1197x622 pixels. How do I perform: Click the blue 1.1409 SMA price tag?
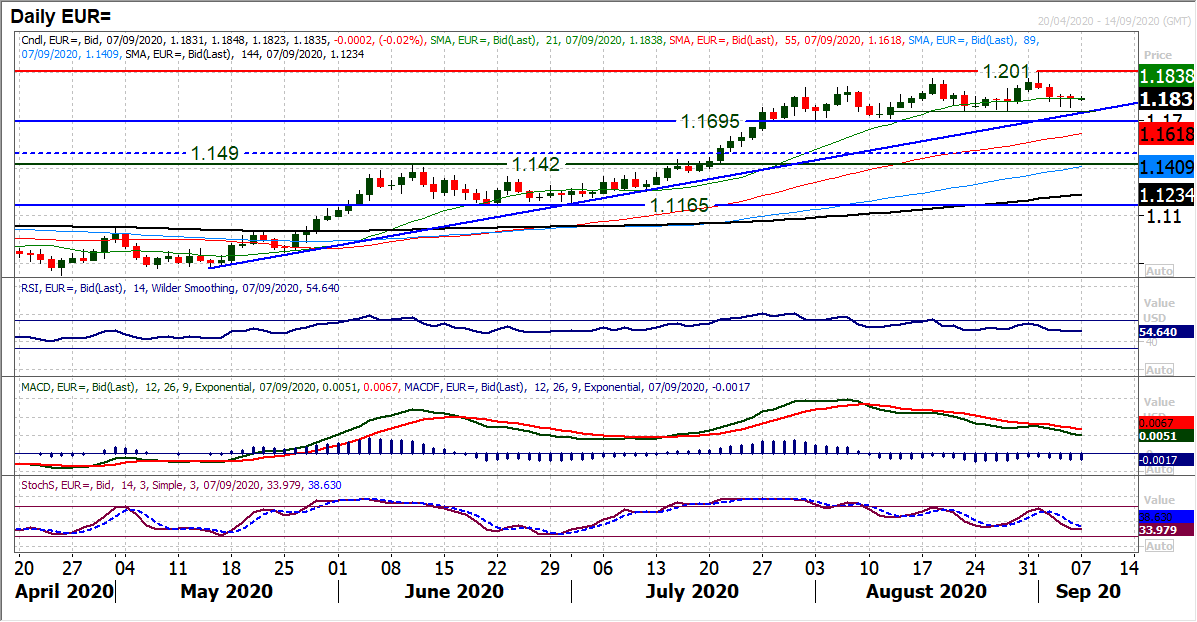click(1167, 167)
